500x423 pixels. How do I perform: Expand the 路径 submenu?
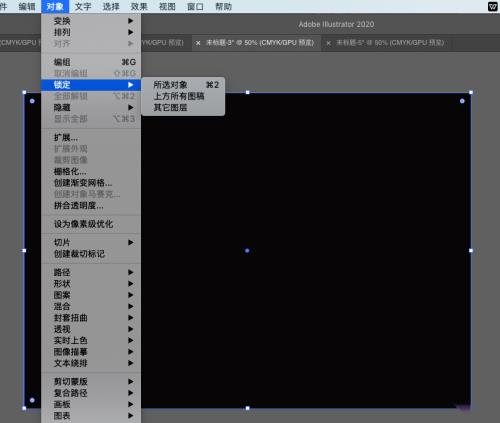(x=91, y=272)
